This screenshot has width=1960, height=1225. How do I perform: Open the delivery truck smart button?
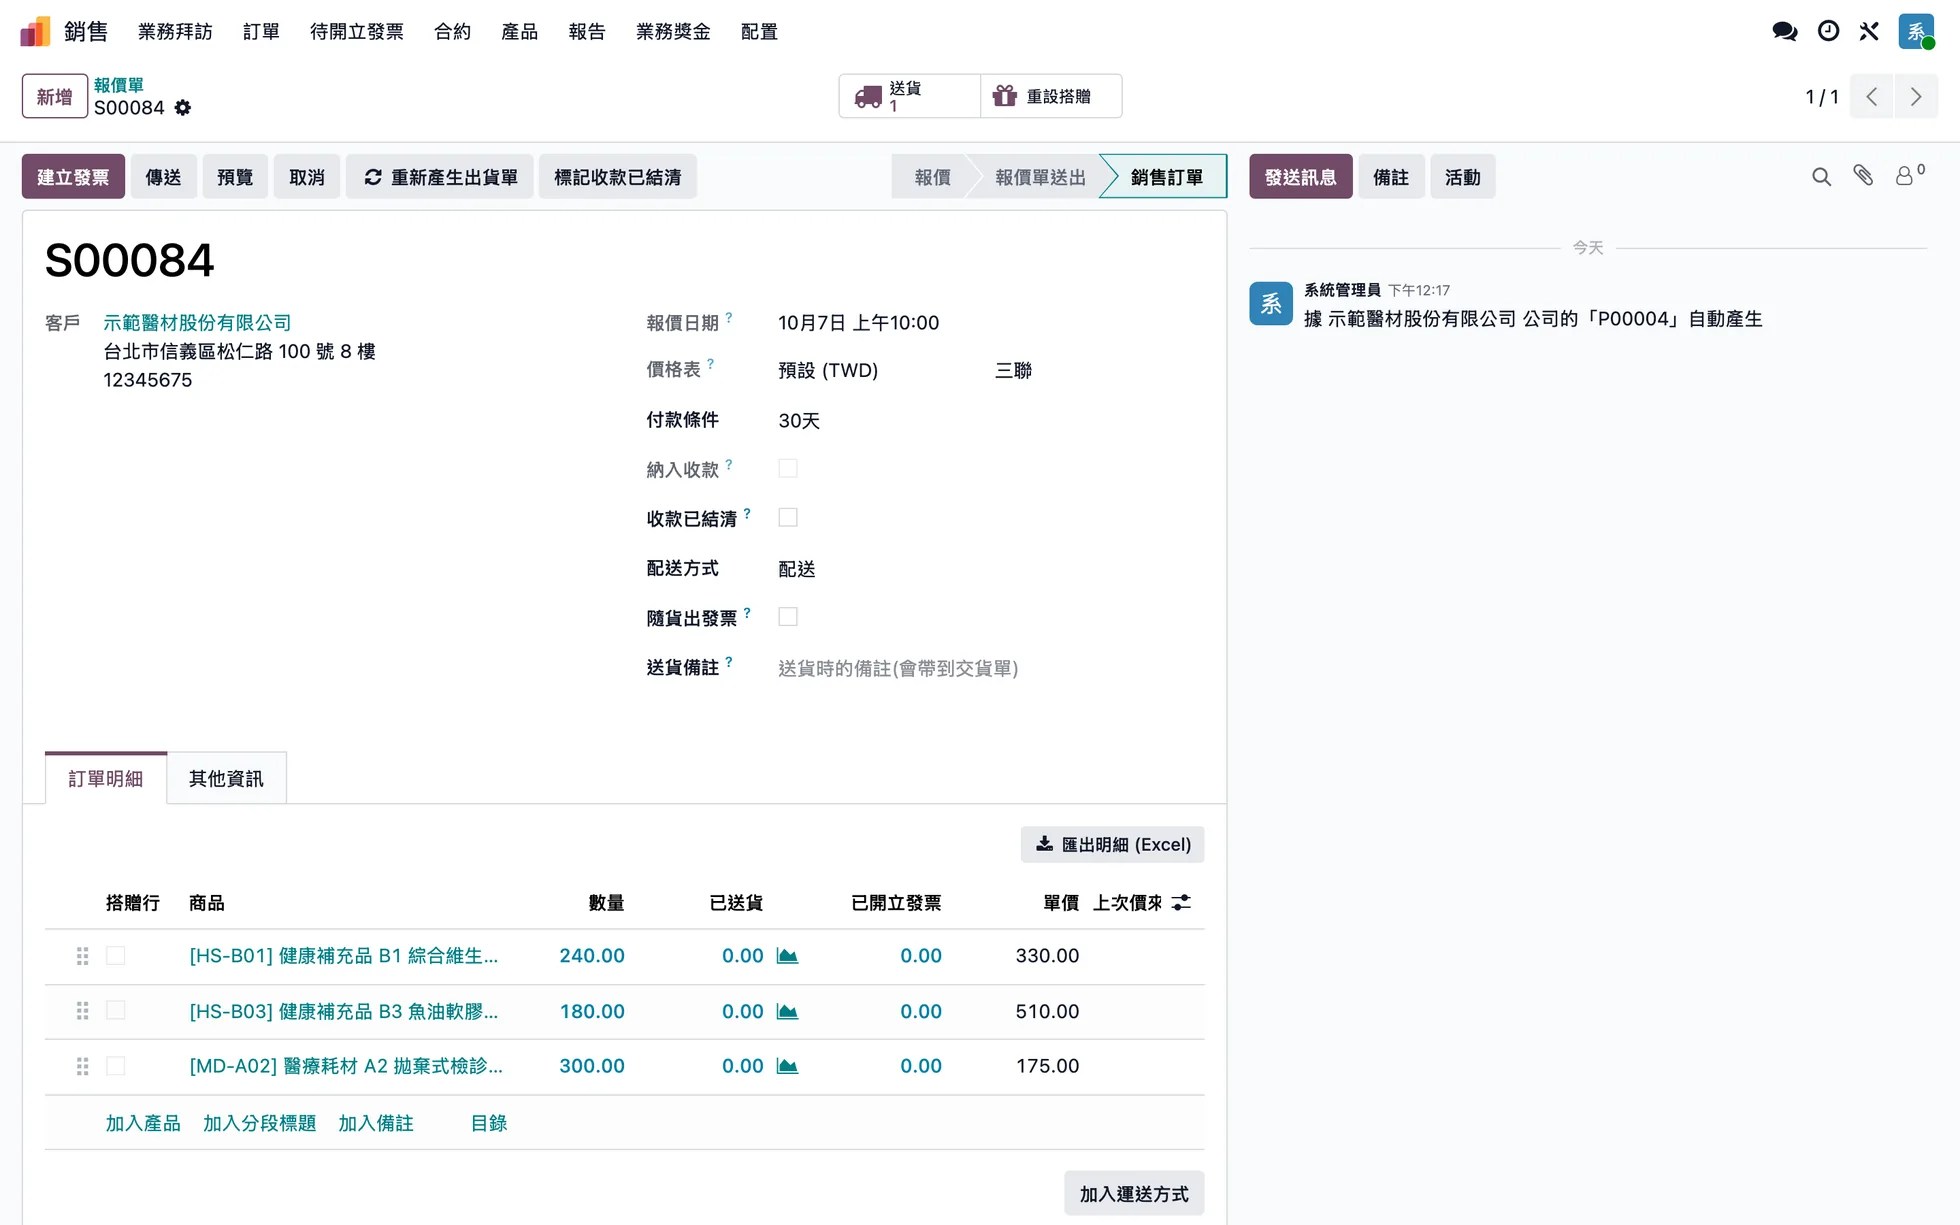909,96
